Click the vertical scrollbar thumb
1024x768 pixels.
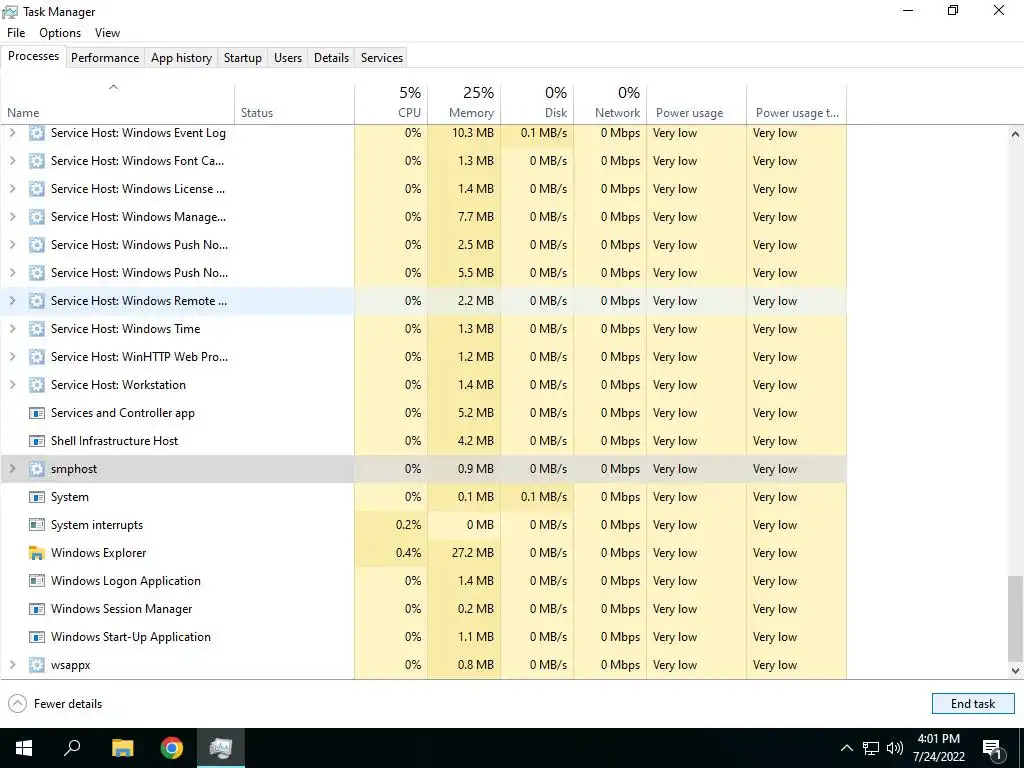pos(1015,619)
